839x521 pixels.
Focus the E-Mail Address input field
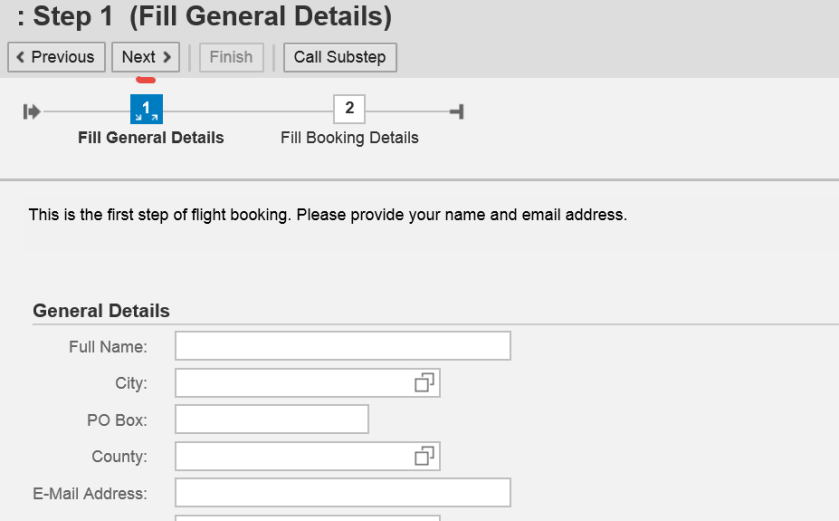click(x=342, y=492)
